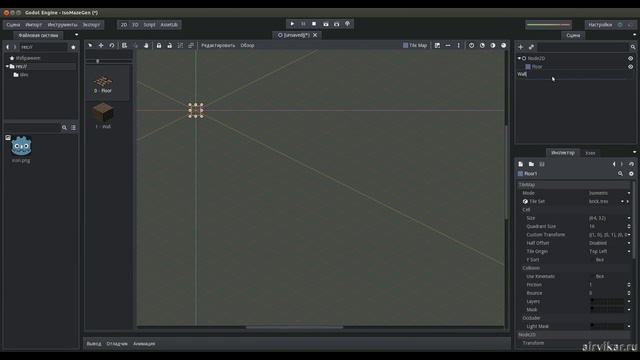Play custom scene icon
The height and width of the screenshot is (360, 640).
(x=337, y=24)
